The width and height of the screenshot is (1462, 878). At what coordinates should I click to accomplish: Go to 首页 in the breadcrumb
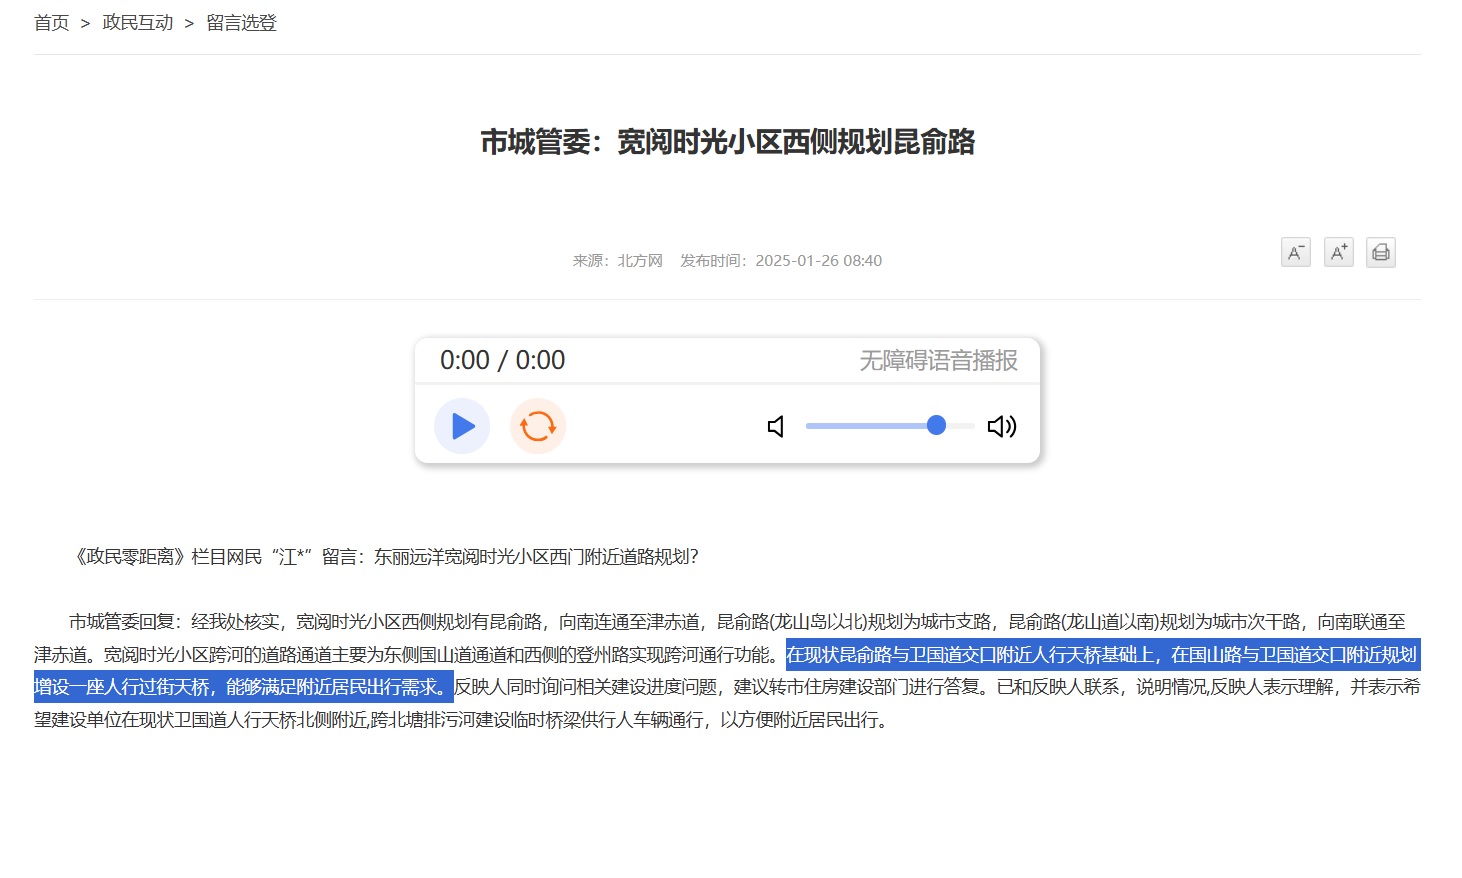(x=51, y=23)
